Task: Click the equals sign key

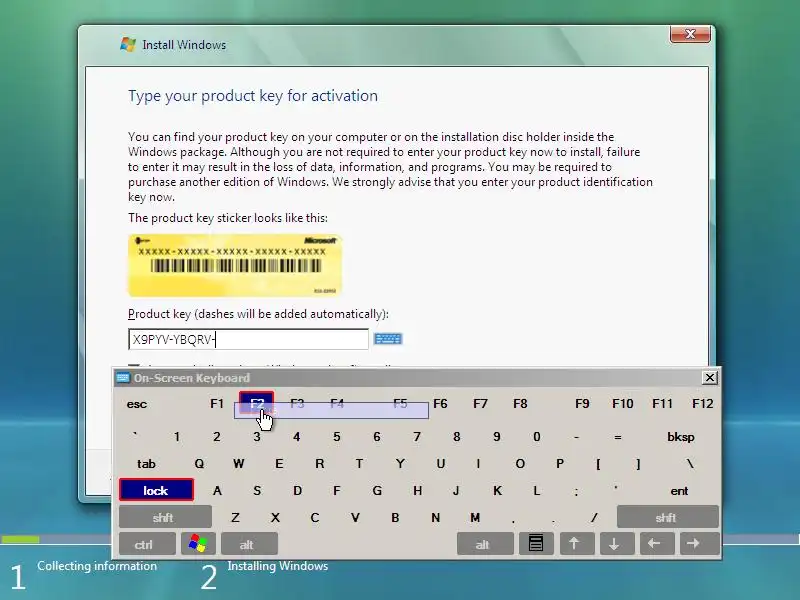Action: coord(617,437)
